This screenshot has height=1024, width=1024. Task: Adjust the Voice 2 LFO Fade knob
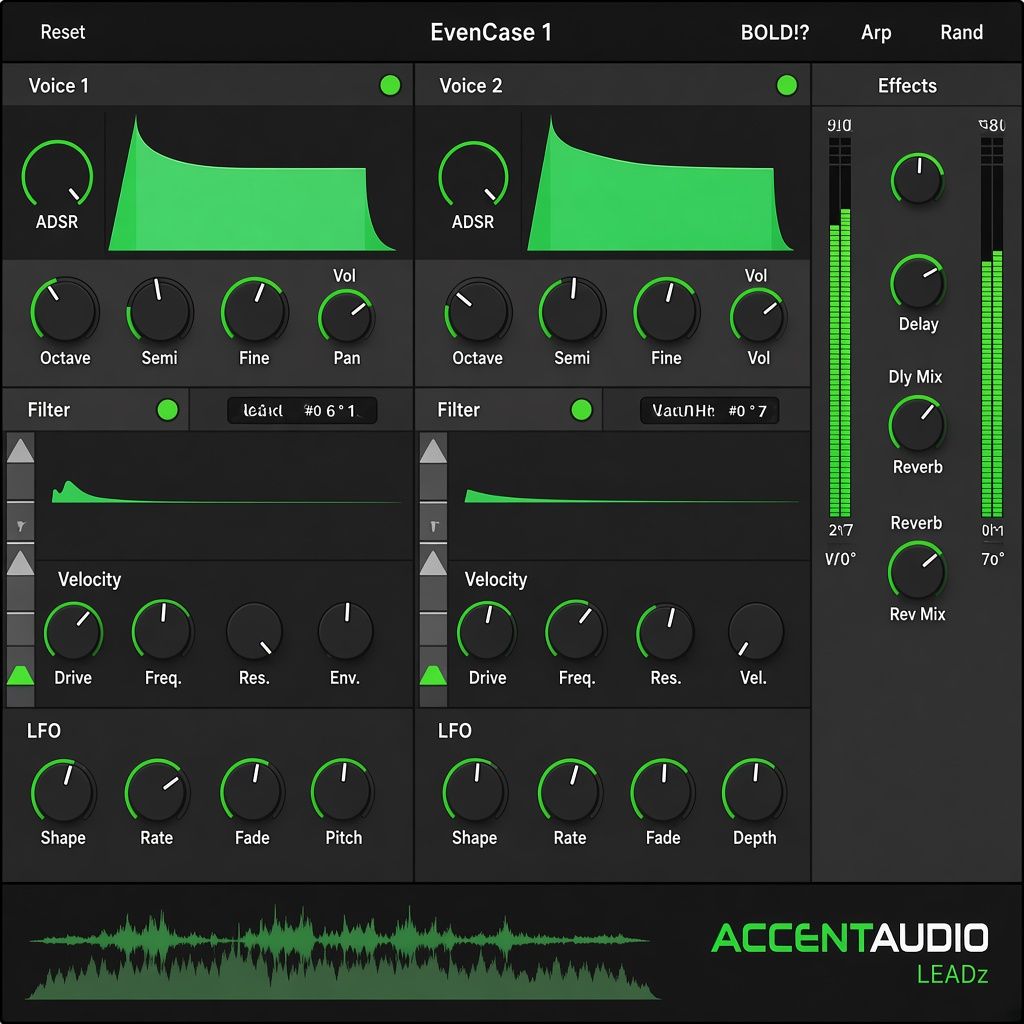pos(662,791)
